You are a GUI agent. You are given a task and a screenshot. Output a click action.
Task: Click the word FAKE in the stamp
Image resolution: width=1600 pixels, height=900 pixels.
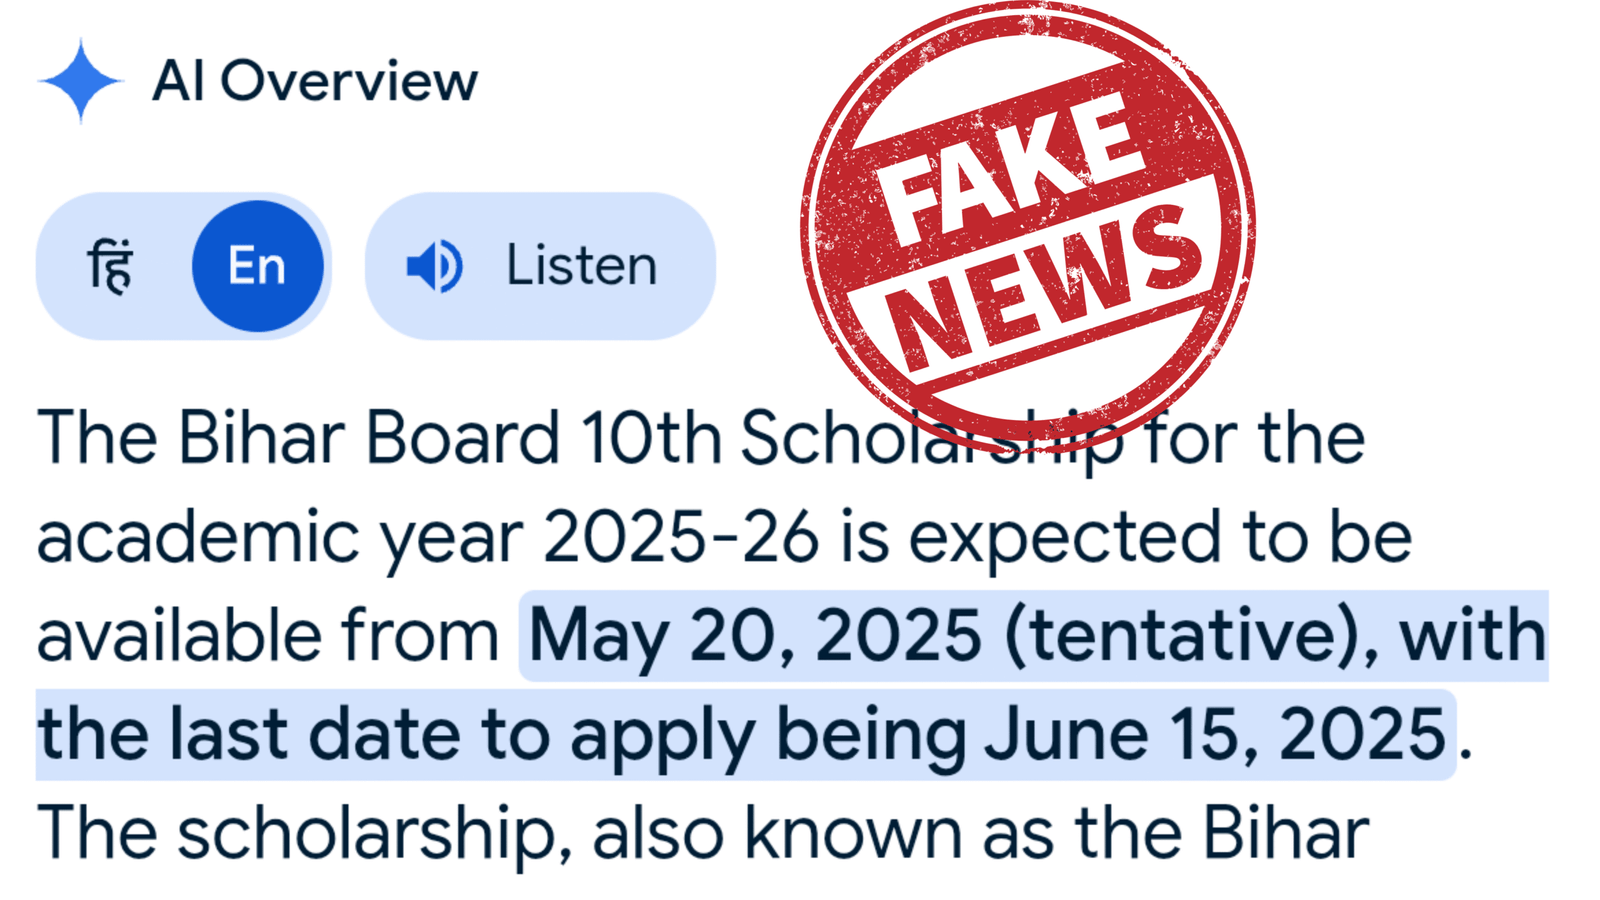click(x=1010, y=165)
